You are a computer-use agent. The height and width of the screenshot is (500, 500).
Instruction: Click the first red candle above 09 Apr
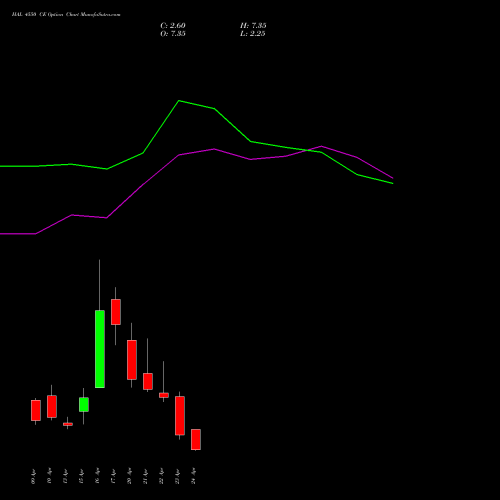36,410
